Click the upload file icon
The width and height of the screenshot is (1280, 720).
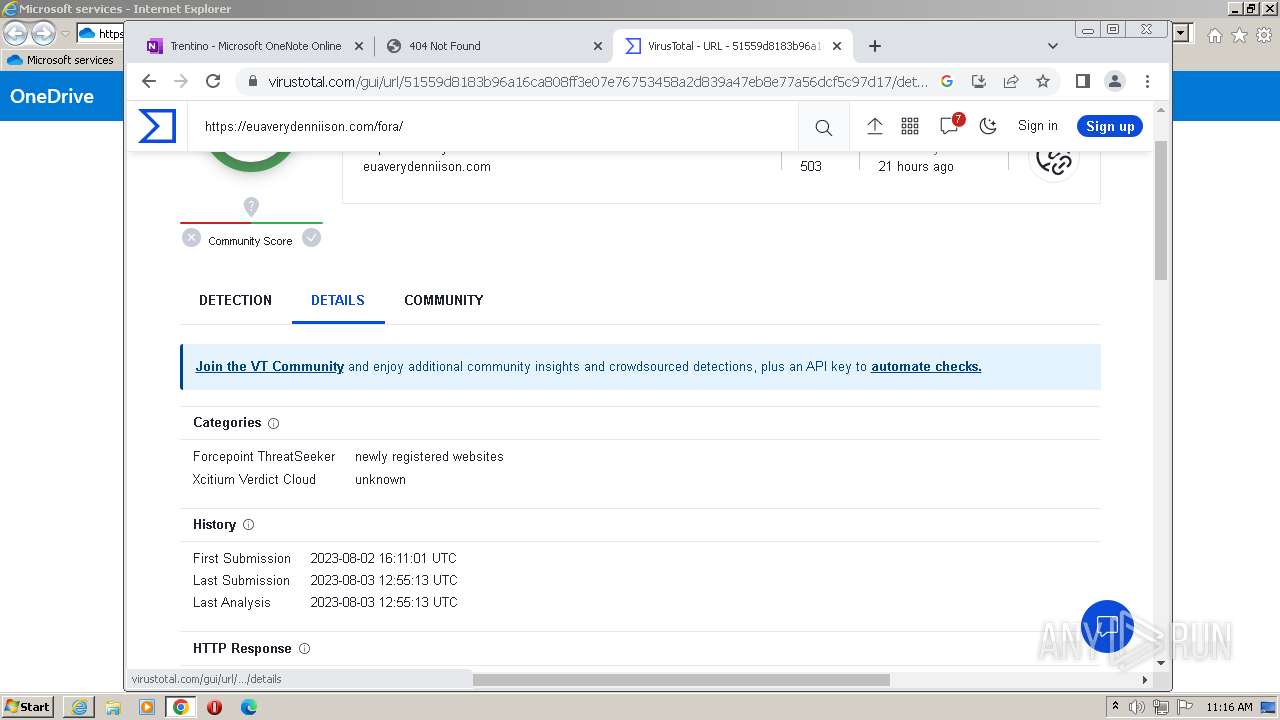874,126
